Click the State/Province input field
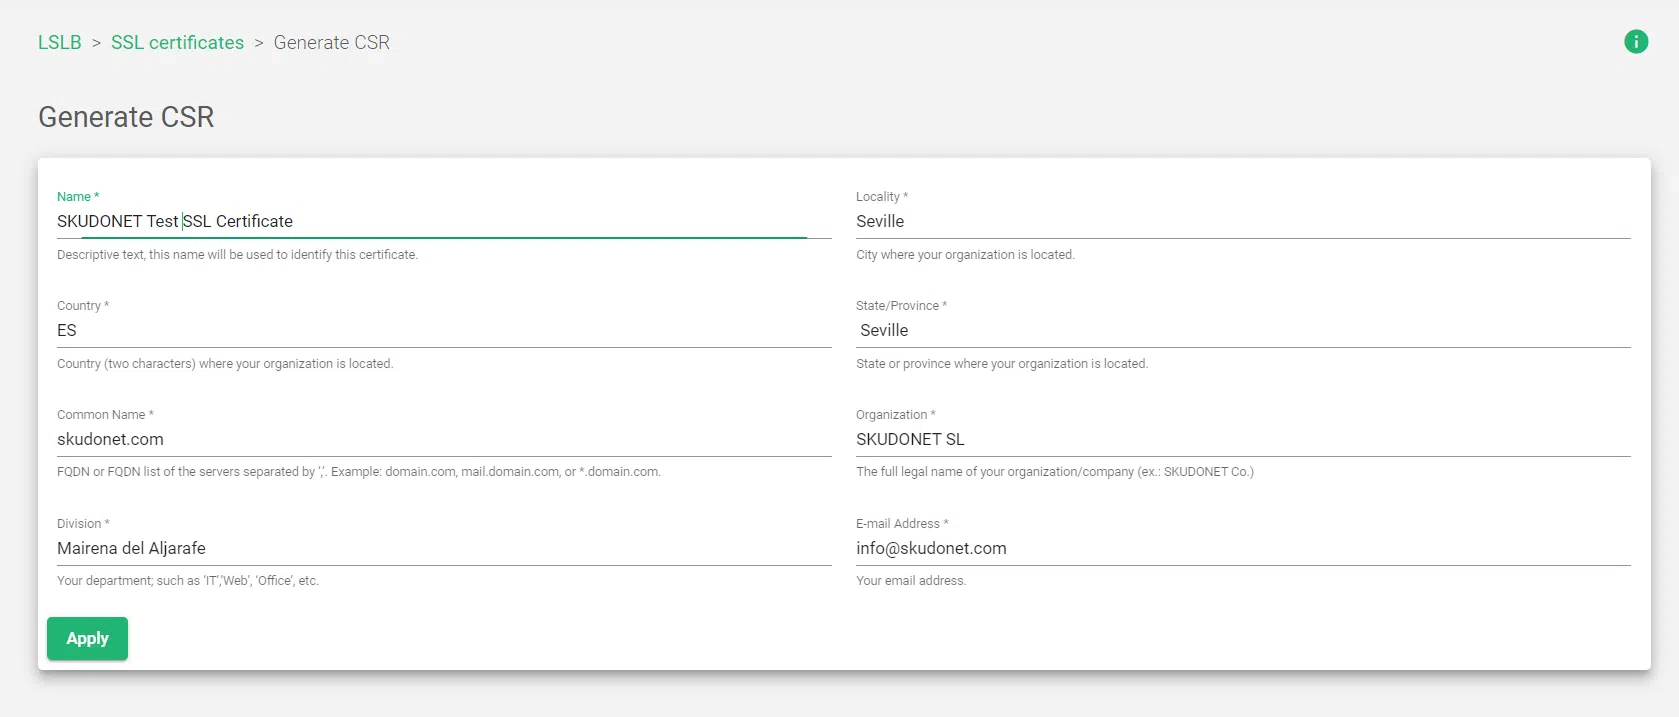Viewport: 1679px width, 717px height. (x=1243, y=331)
